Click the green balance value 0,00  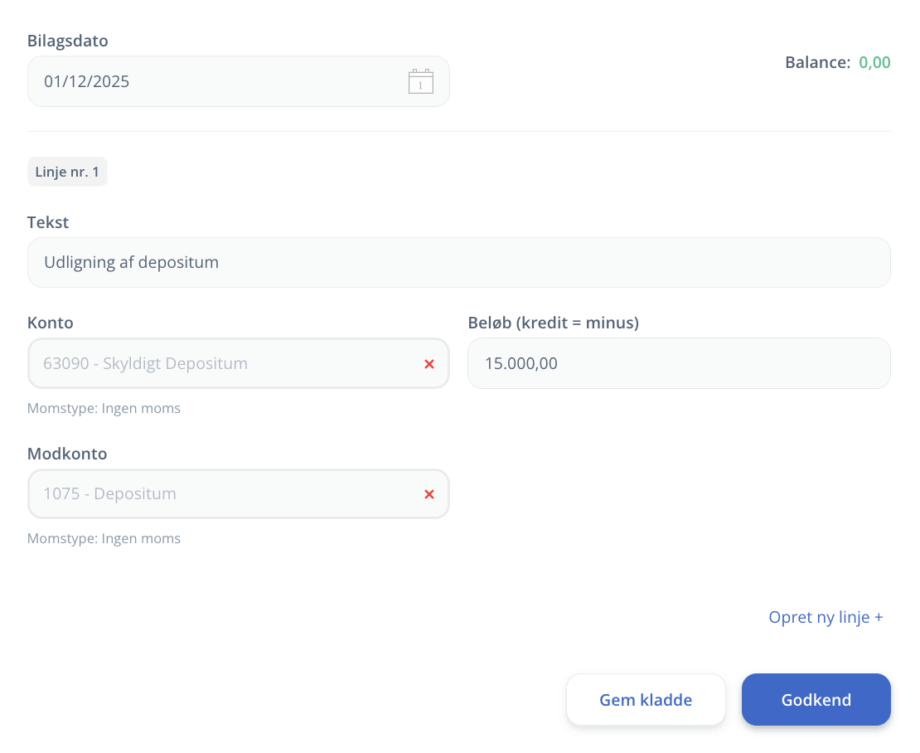874,62
